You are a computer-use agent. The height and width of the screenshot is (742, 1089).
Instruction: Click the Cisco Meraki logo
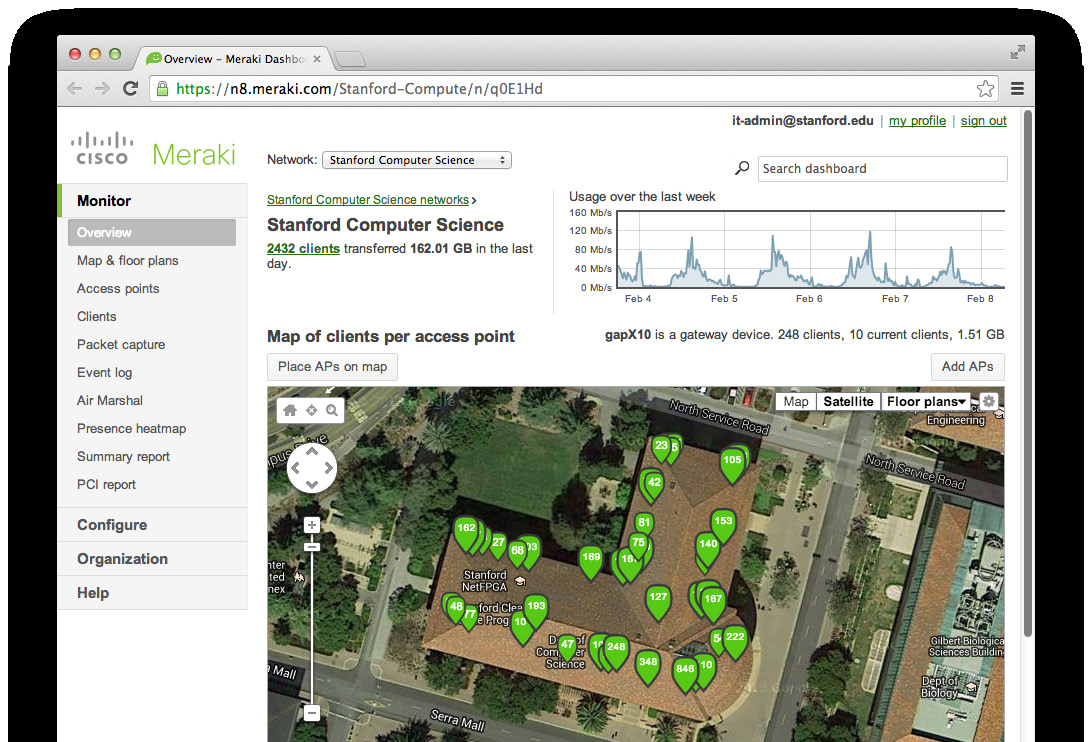click(153, 149)
